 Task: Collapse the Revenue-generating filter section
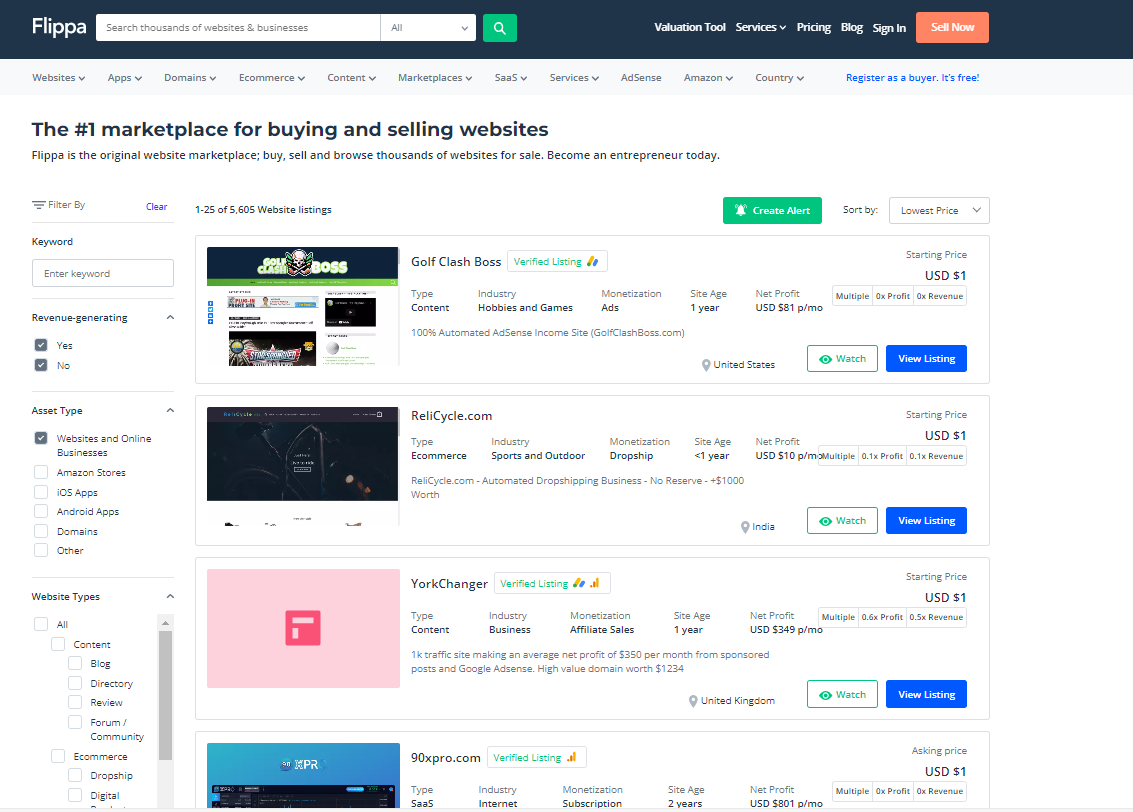pos(171,317)
